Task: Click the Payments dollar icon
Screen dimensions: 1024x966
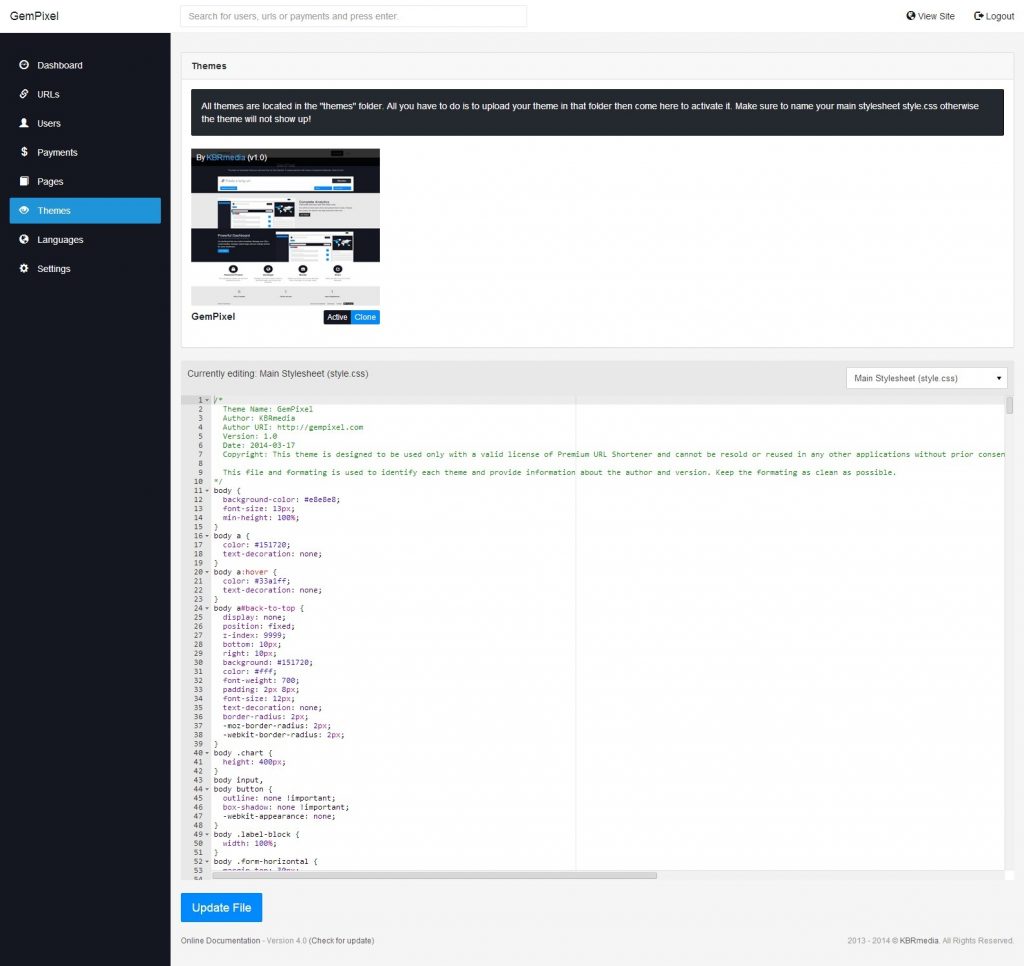Action: (x=24, y=152)
